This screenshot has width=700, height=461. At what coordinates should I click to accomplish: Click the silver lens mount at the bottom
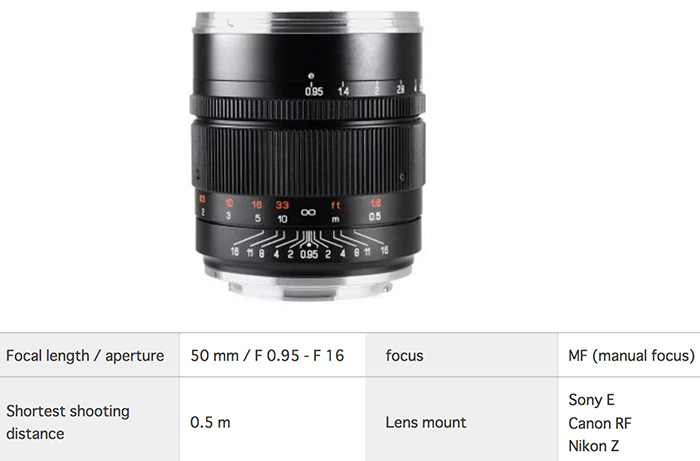[308, 279]
